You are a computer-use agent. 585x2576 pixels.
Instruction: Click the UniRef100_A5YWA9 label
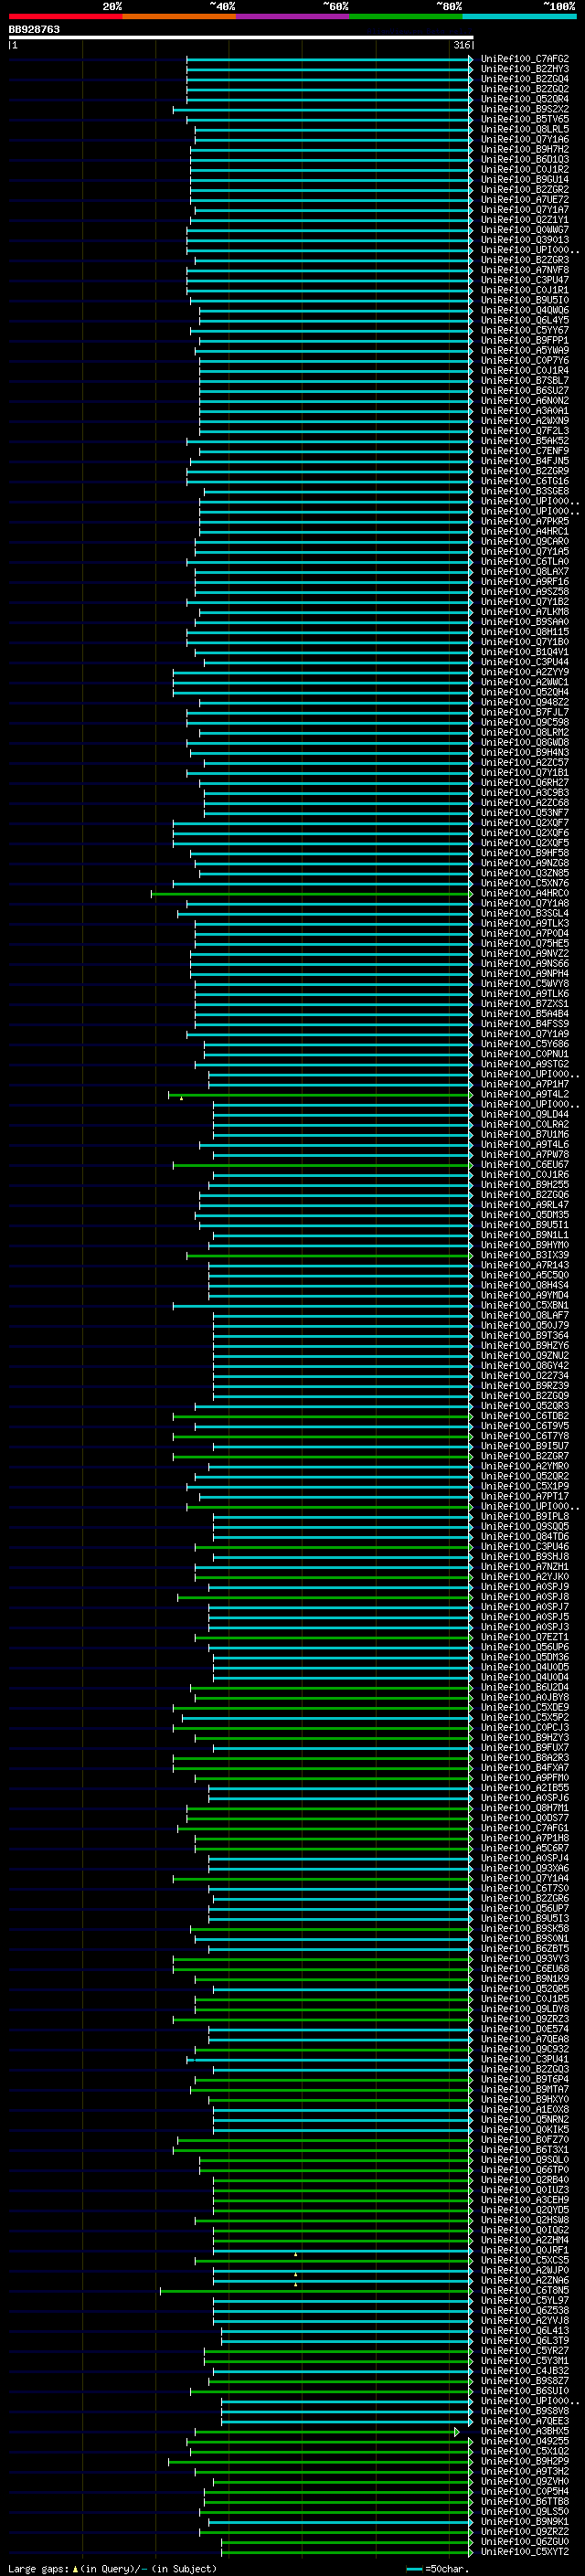coord(525,350)
